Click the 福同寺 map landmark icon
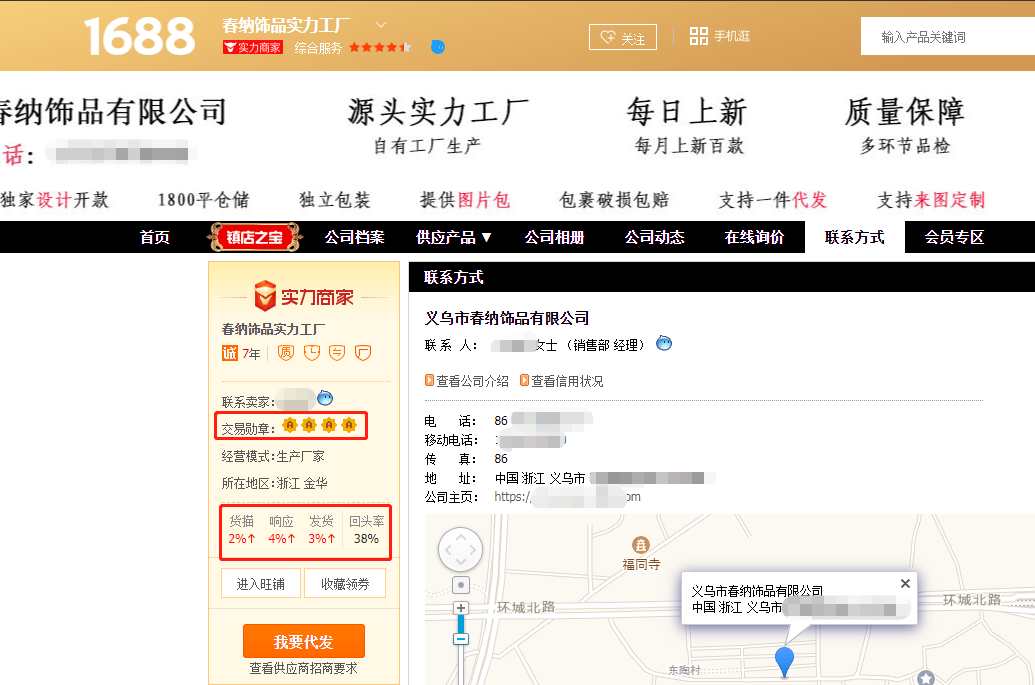Image resolution: width=1035 pixels, height=685 pixels. click(x=641, y=545)
